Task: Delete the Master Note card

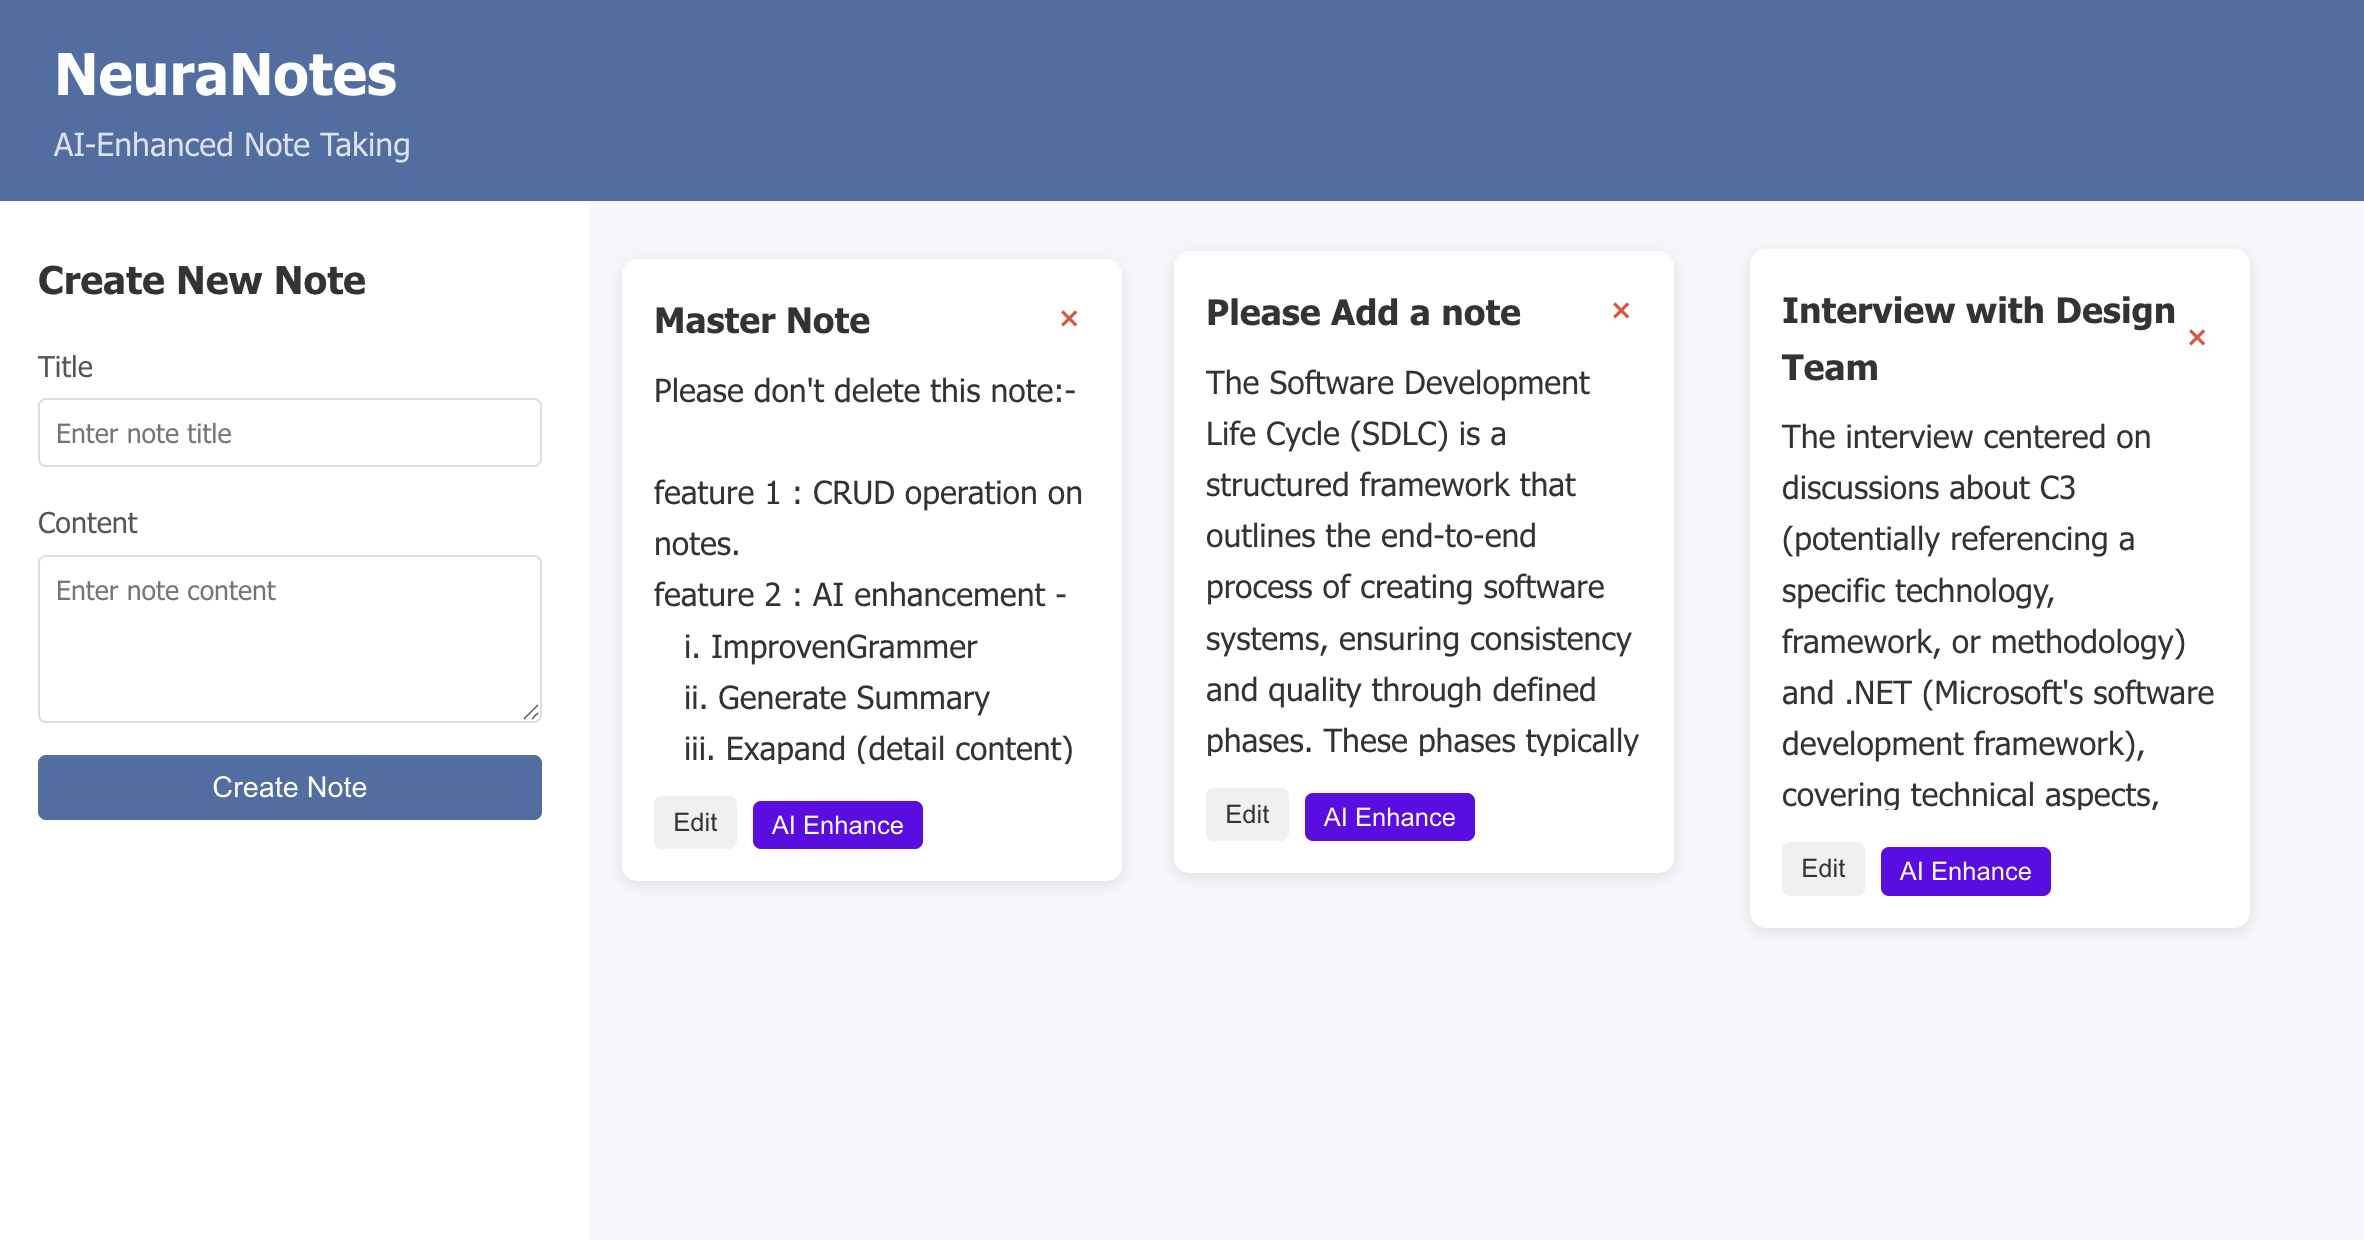Action: point(1069,319)
